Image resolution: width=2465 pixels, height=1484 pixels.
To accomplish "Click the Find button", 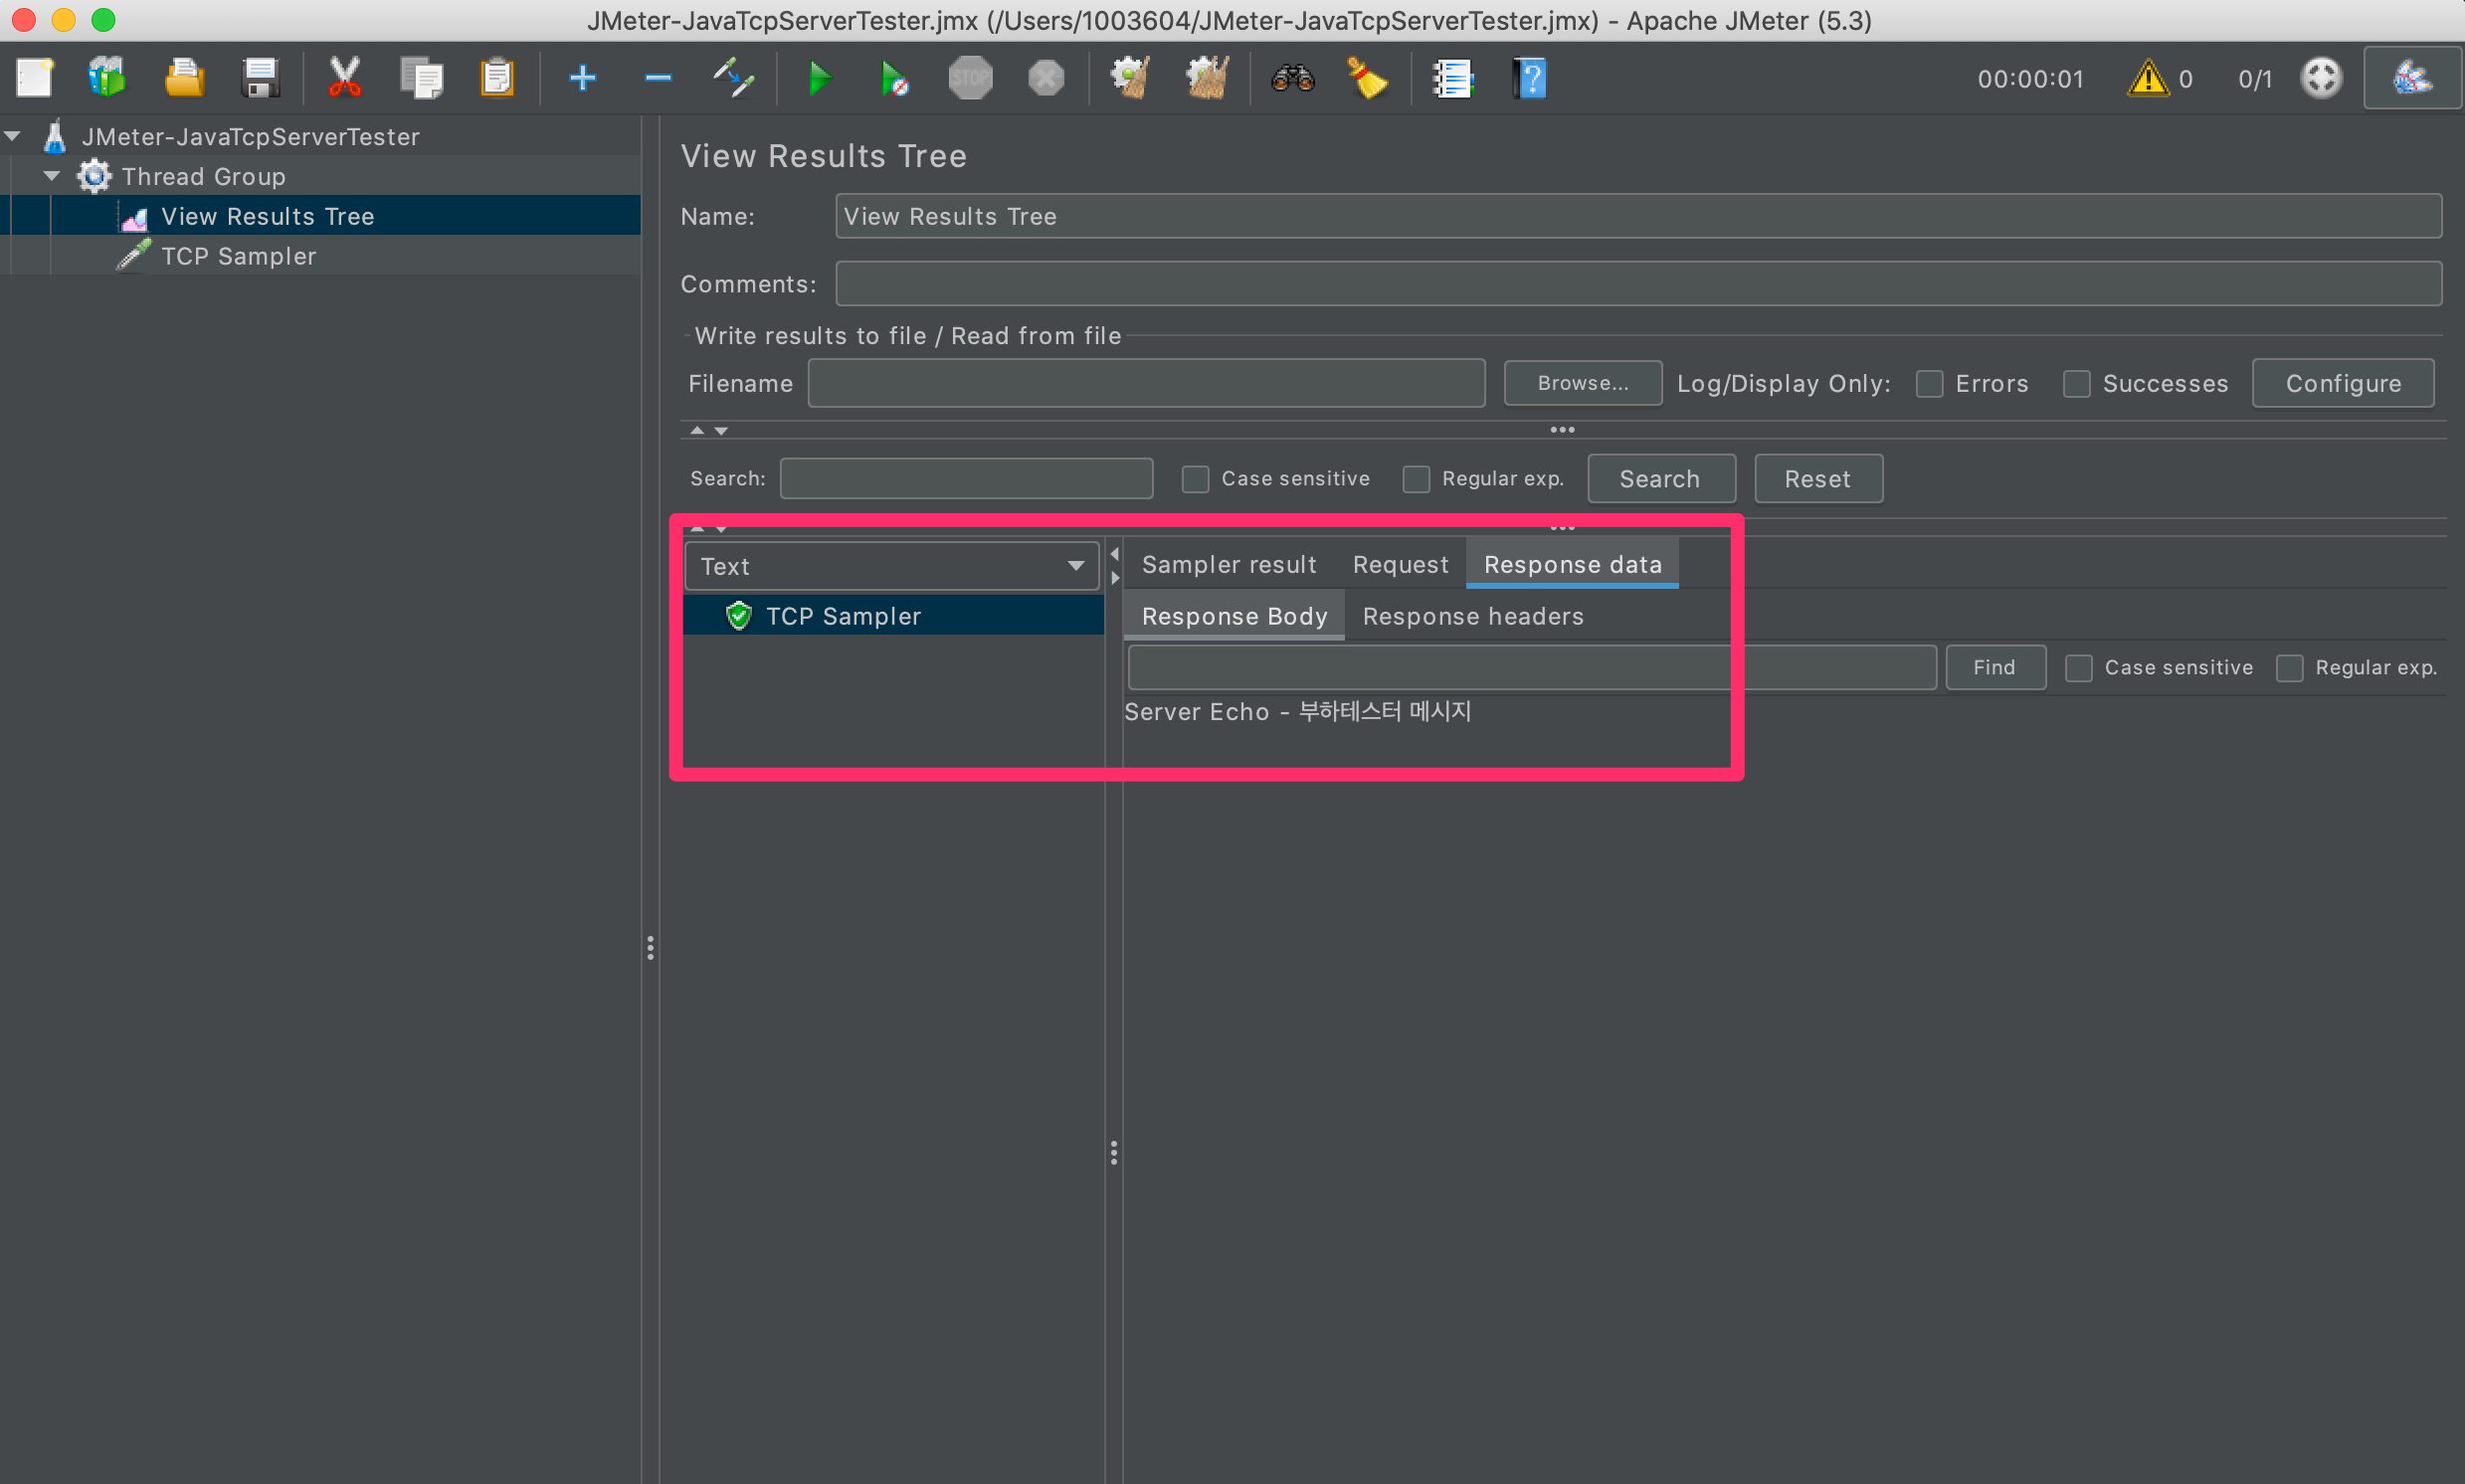I will pyautogui.click(x=1995, y=667).
